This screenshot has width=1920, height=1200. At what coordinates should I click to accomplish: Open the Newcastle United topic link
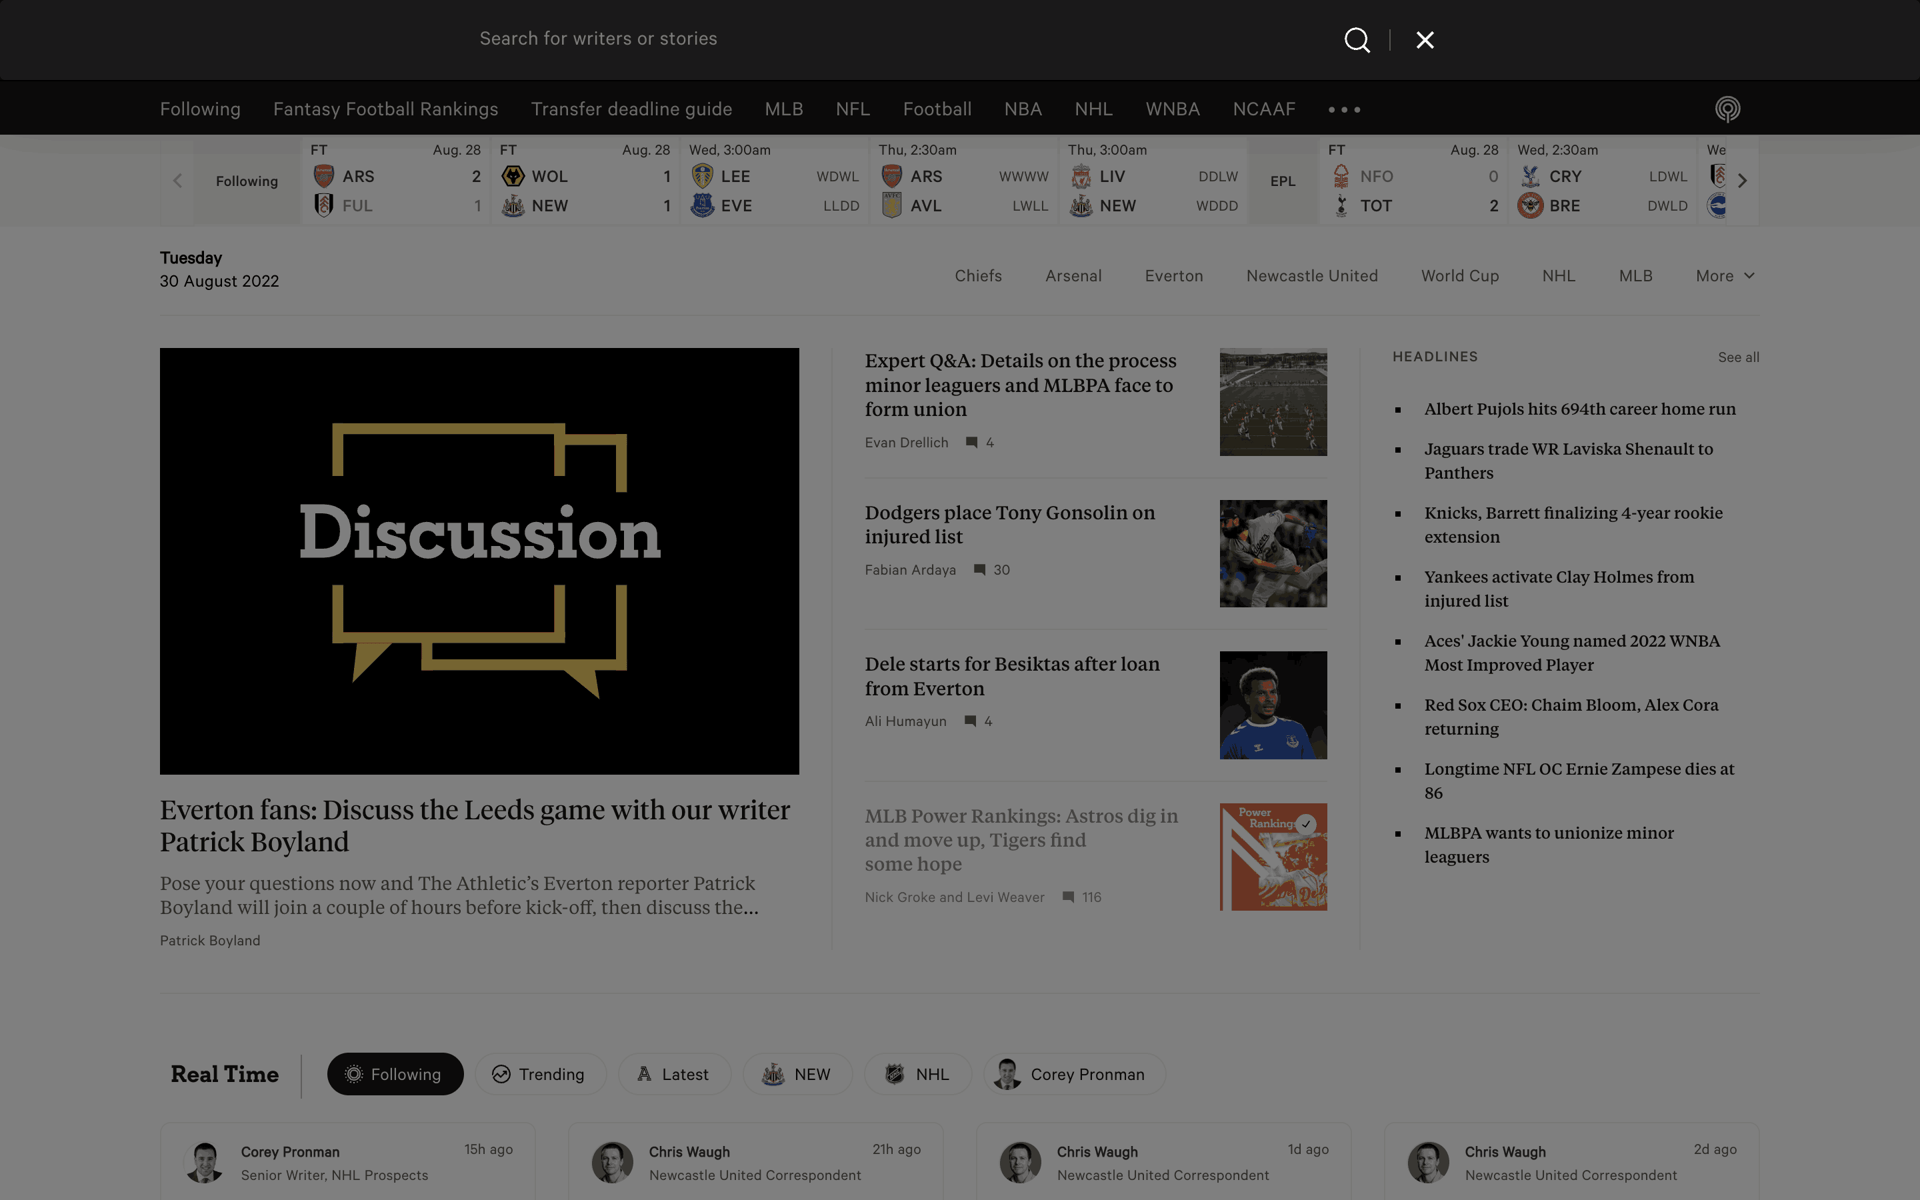[1312, 276]
